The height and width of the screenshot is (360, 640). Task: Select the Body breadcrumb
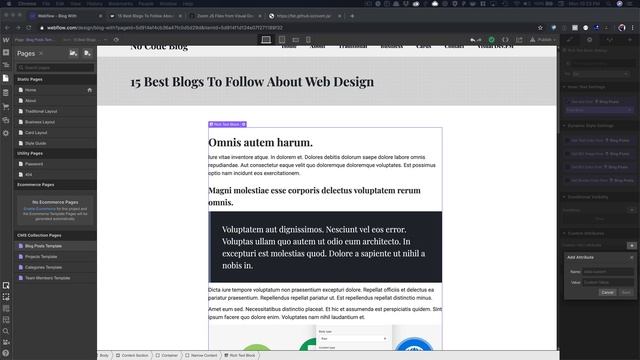[104, 356]
